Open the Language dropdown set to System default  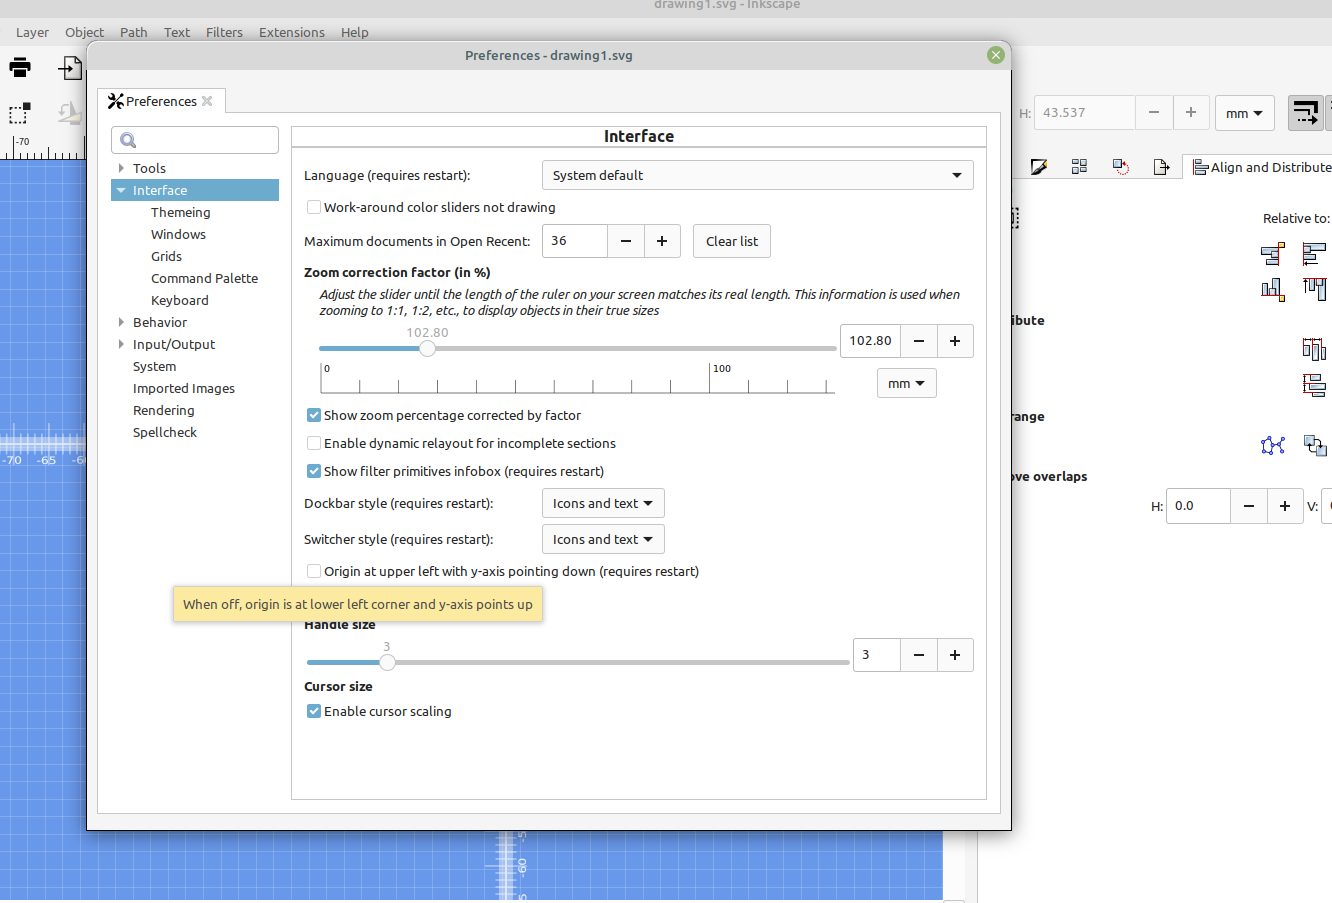click(x=757, y=175)
